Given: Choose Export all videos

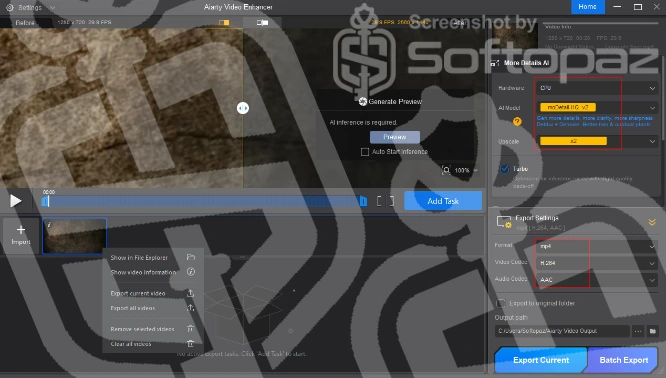Looking at the screenshot, I should [133, 308].
